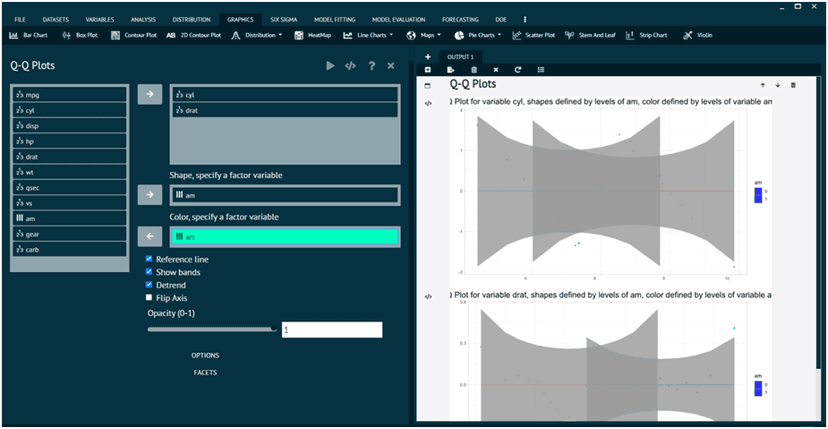Click the Violin plot tool

[700, 35]
